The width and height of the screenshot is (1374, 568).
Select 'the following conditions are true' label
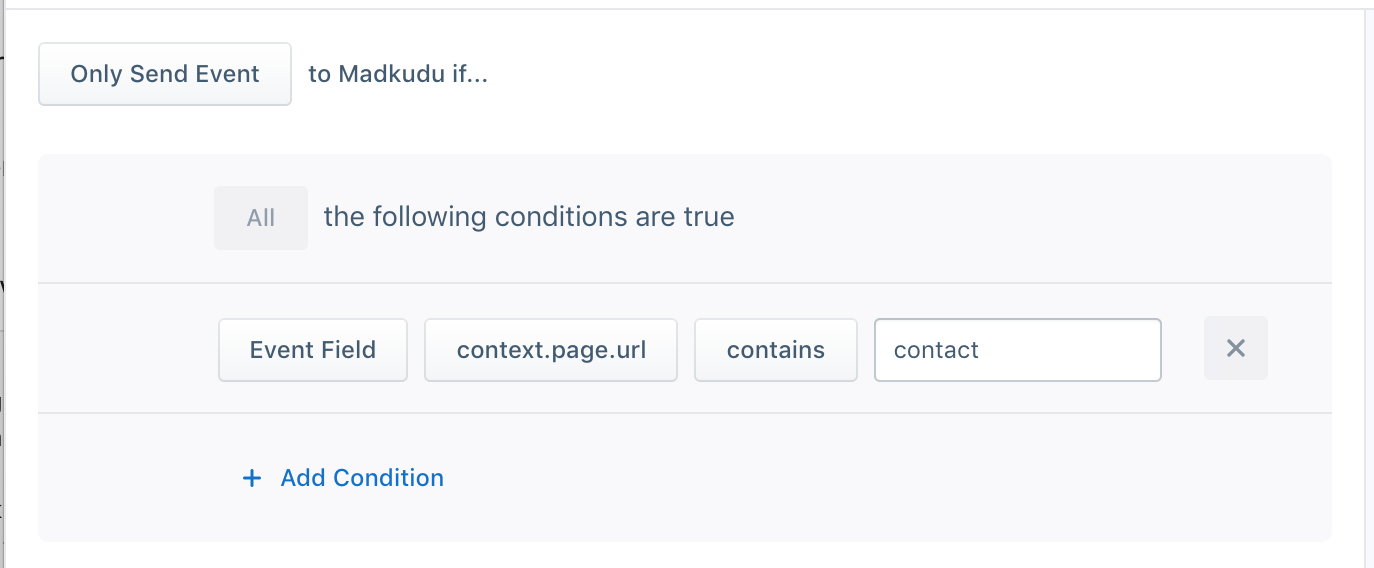(529, 217)
